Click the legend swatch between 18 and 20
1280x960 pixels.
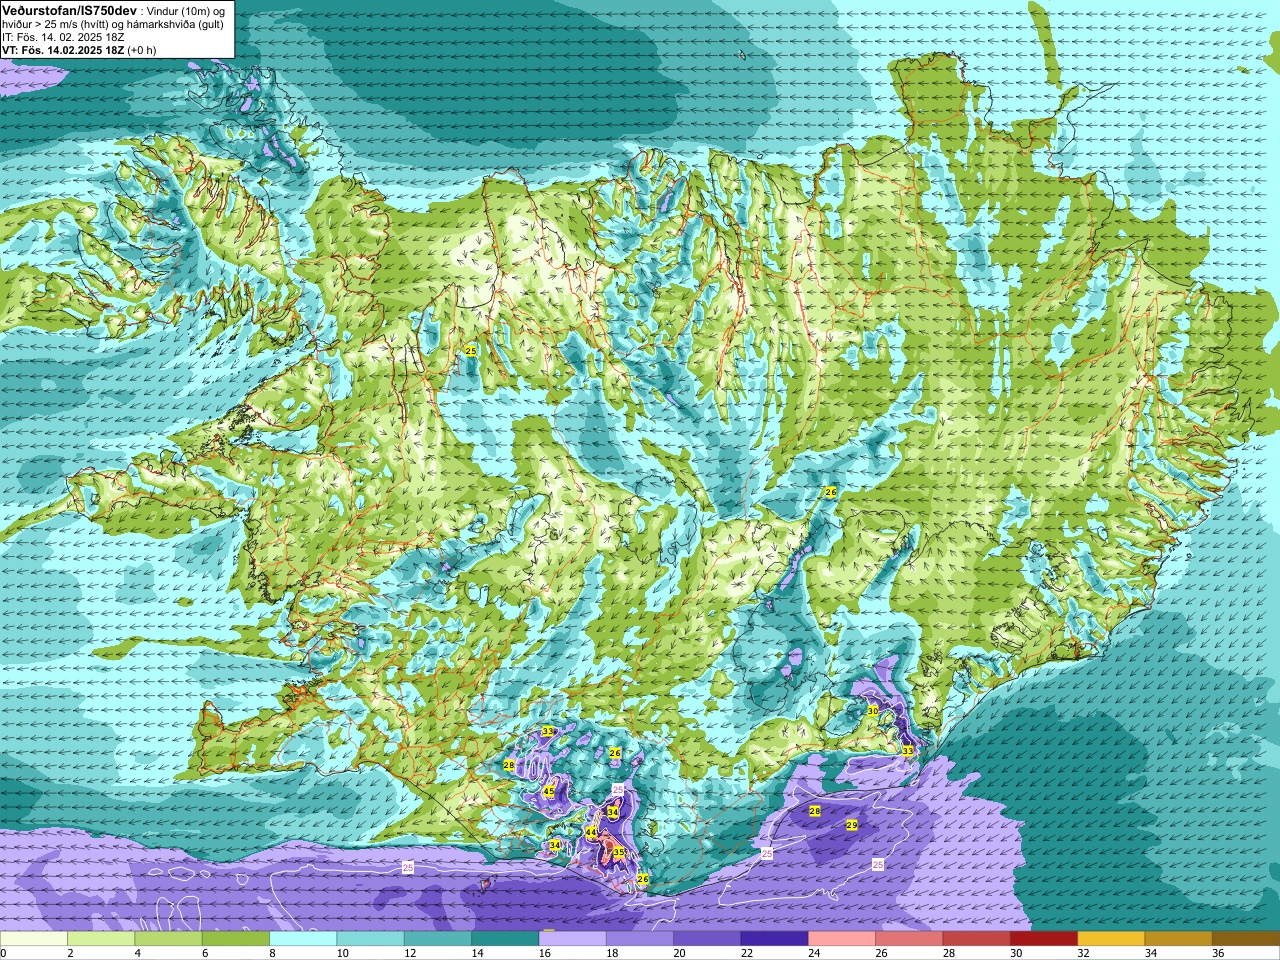pos(640,939)
